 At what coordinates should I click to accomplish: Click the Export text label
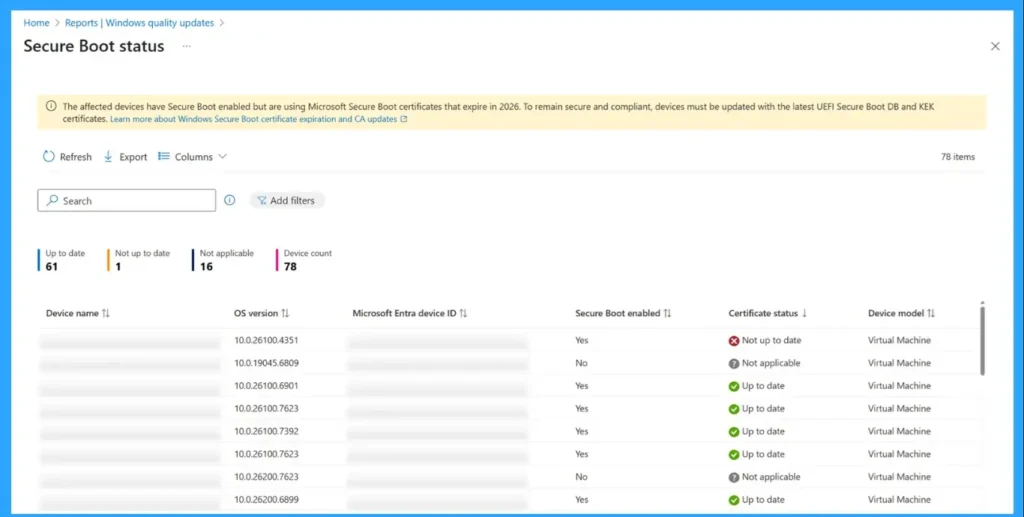pos(133,157)
